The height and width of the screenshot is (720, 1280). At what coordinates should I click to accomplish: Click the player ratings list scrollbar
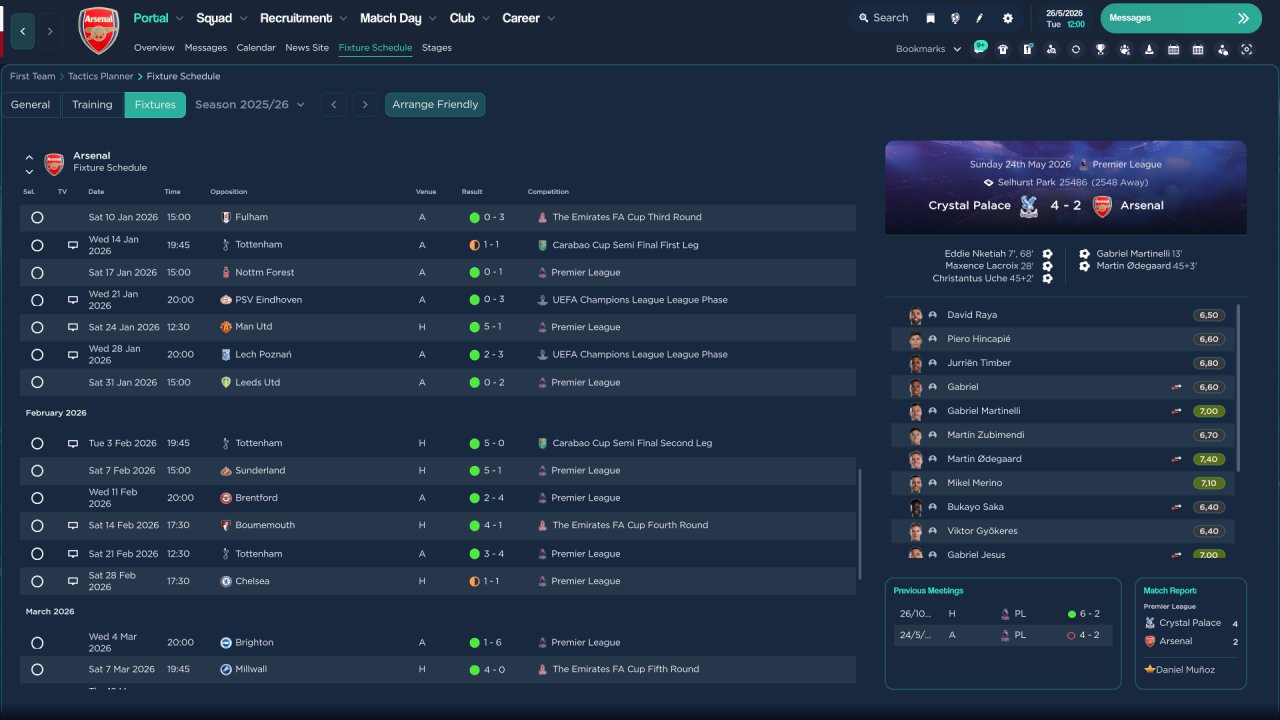(1240, 388)
